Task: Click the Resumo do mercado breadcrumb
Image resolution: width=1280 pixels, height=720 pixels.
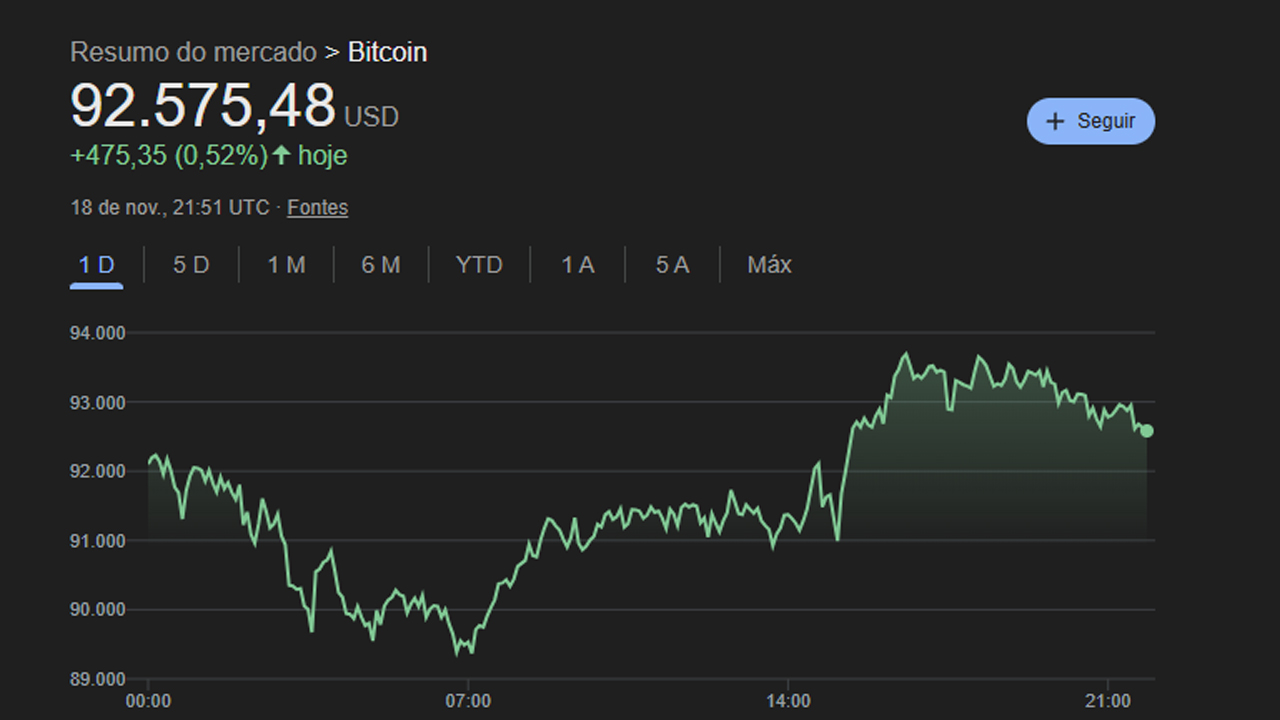Action: coord(193,52)
